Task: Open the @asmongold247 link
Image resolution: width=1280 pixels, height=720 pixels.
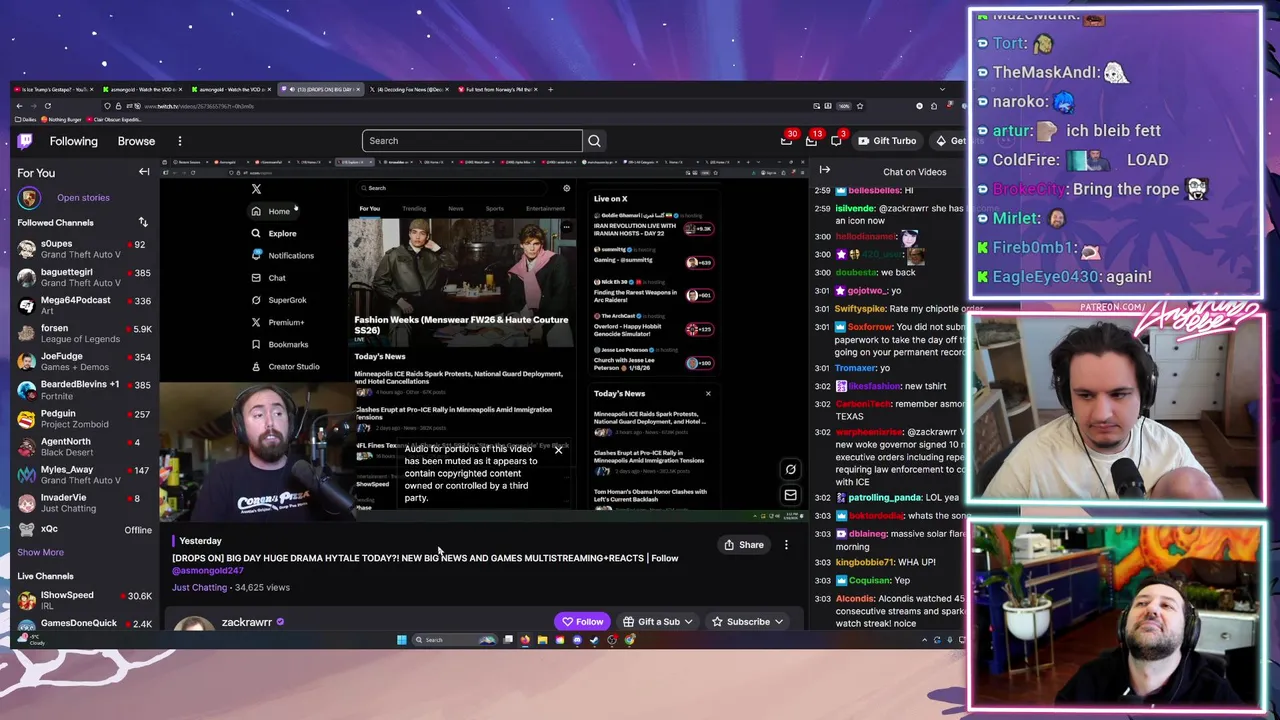Action: (x=208, y=571)
